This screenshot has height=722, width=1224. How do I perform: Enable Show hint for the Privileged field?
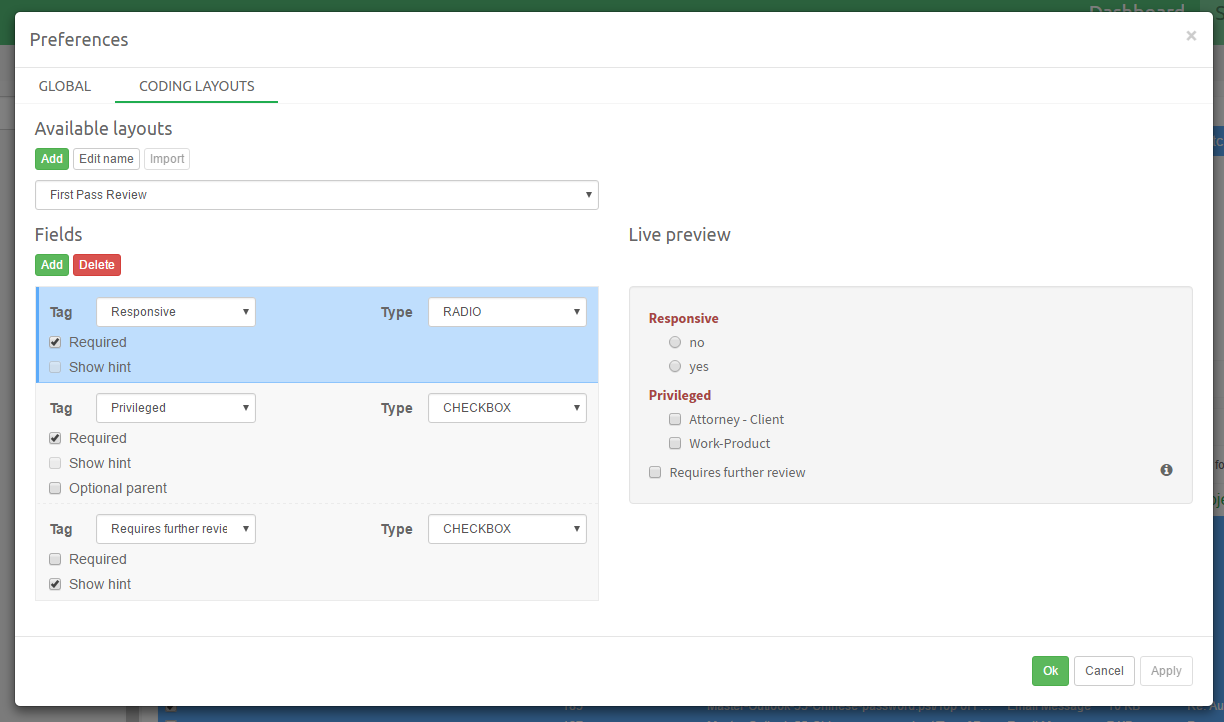pos(55,463)
